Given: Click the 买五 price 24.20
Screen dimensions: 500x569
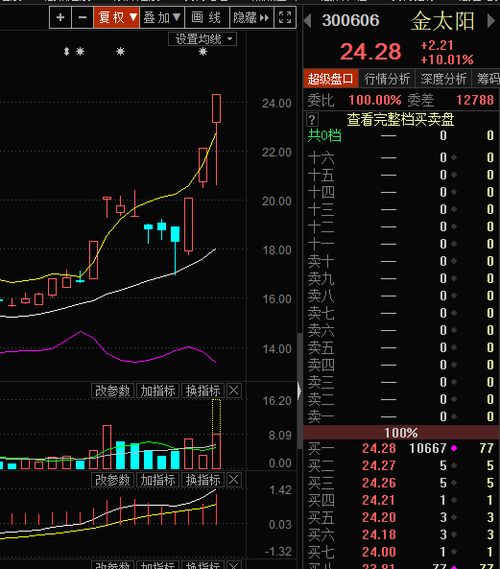Looking at the screenshot, I should tap(378, 517).
